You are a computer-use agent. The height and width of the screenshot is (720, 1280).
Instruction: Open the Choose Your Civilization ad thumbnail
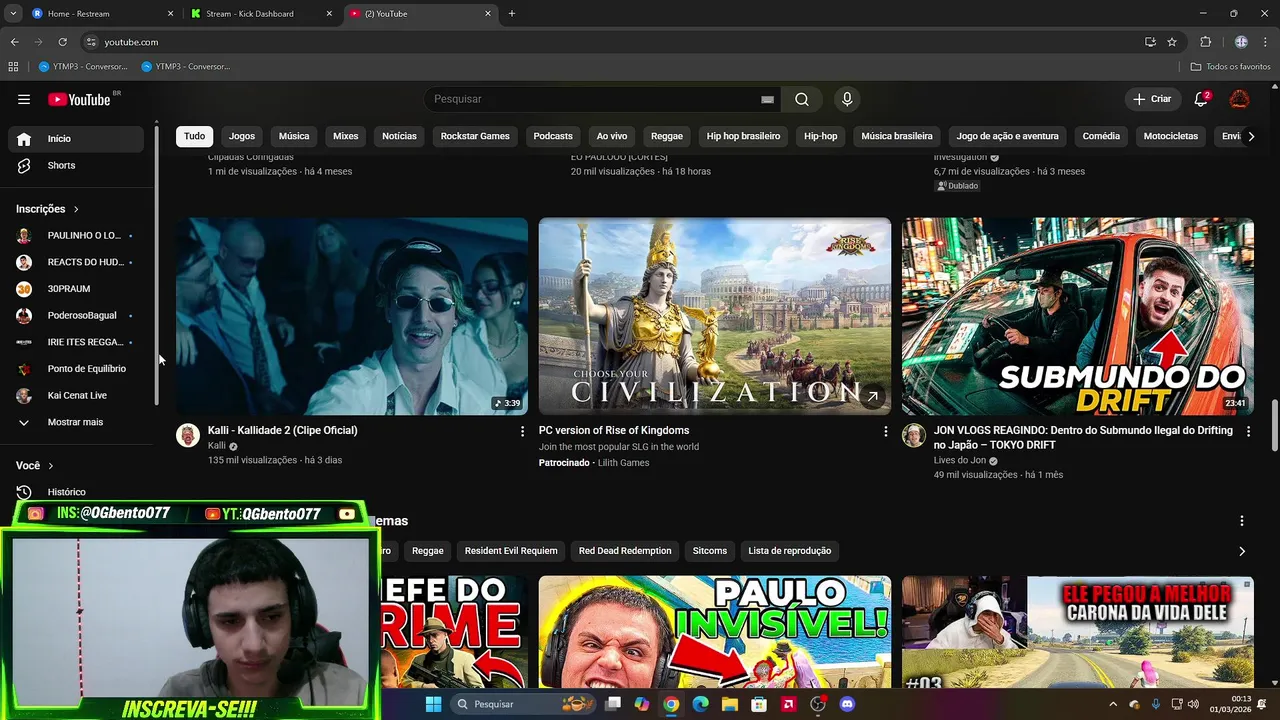(715, 316)
